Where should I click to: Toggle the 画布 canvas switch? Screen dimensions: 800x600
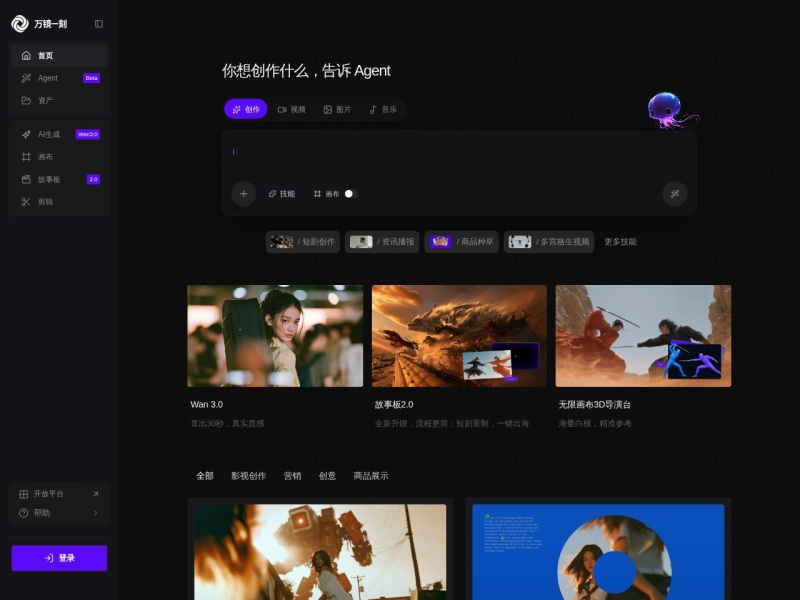tap(351, 194)
